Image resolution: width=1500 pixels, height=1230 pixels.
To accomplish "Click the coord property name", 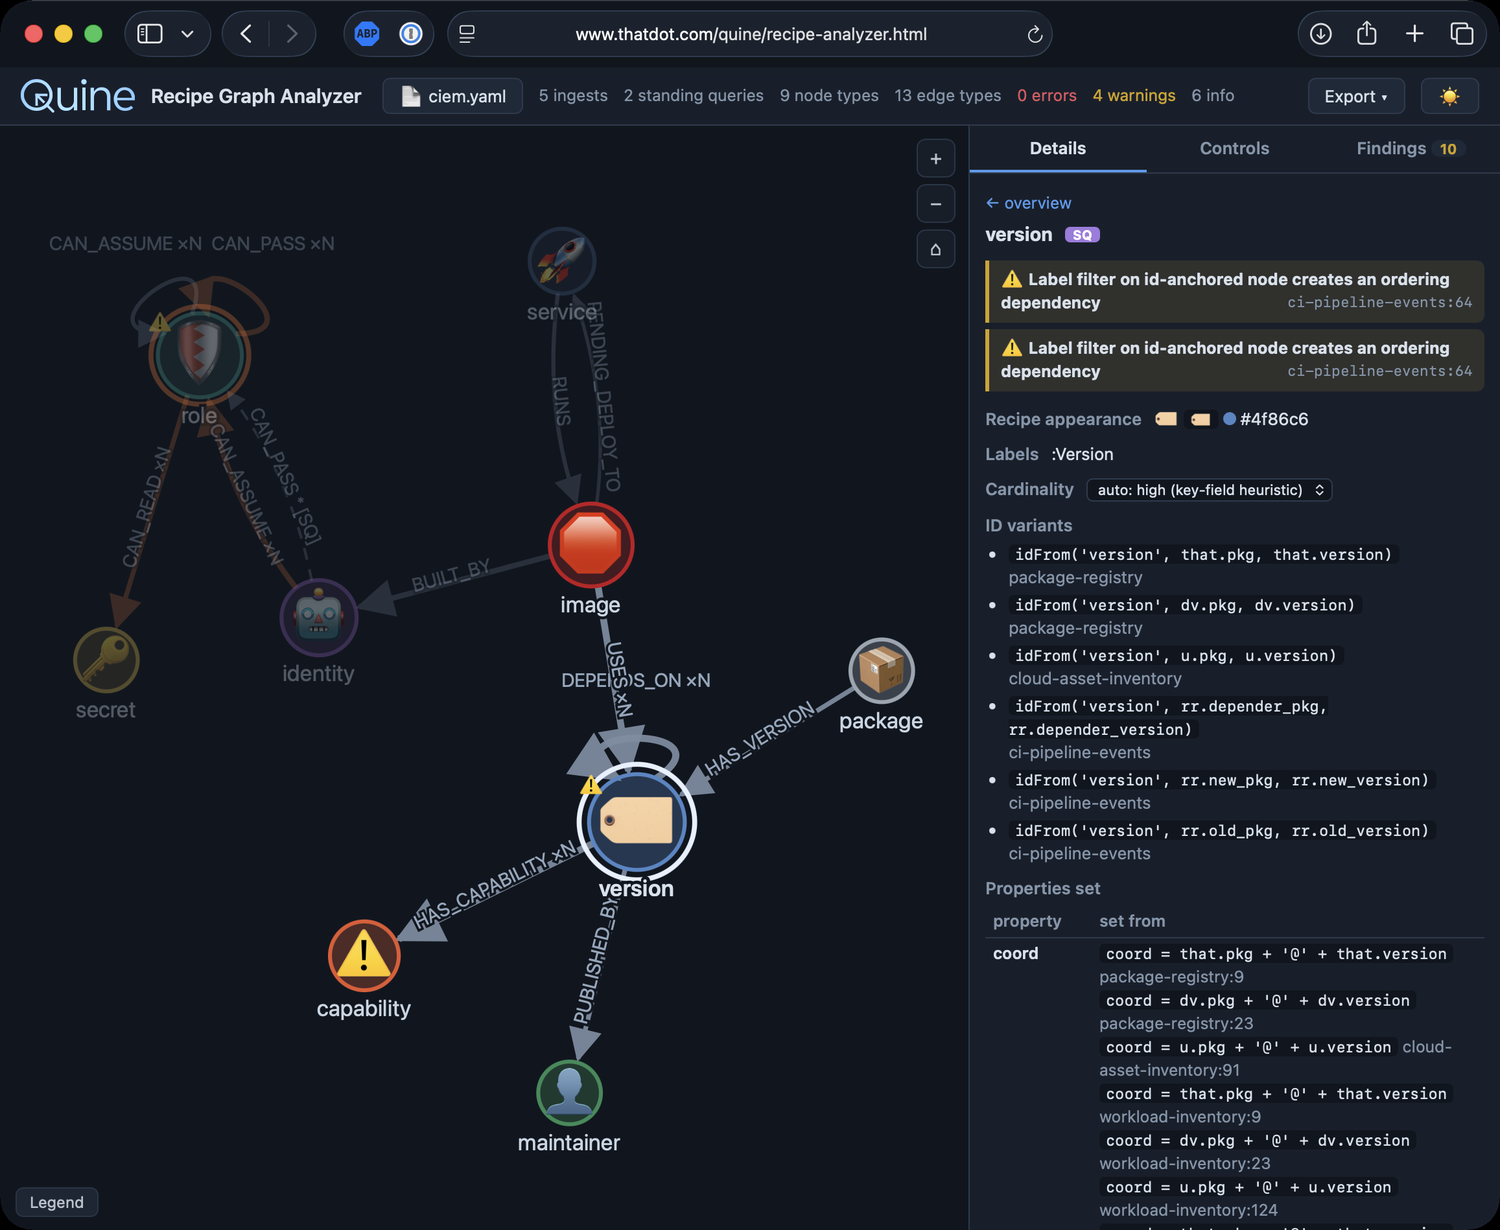I will [1016, 954].
